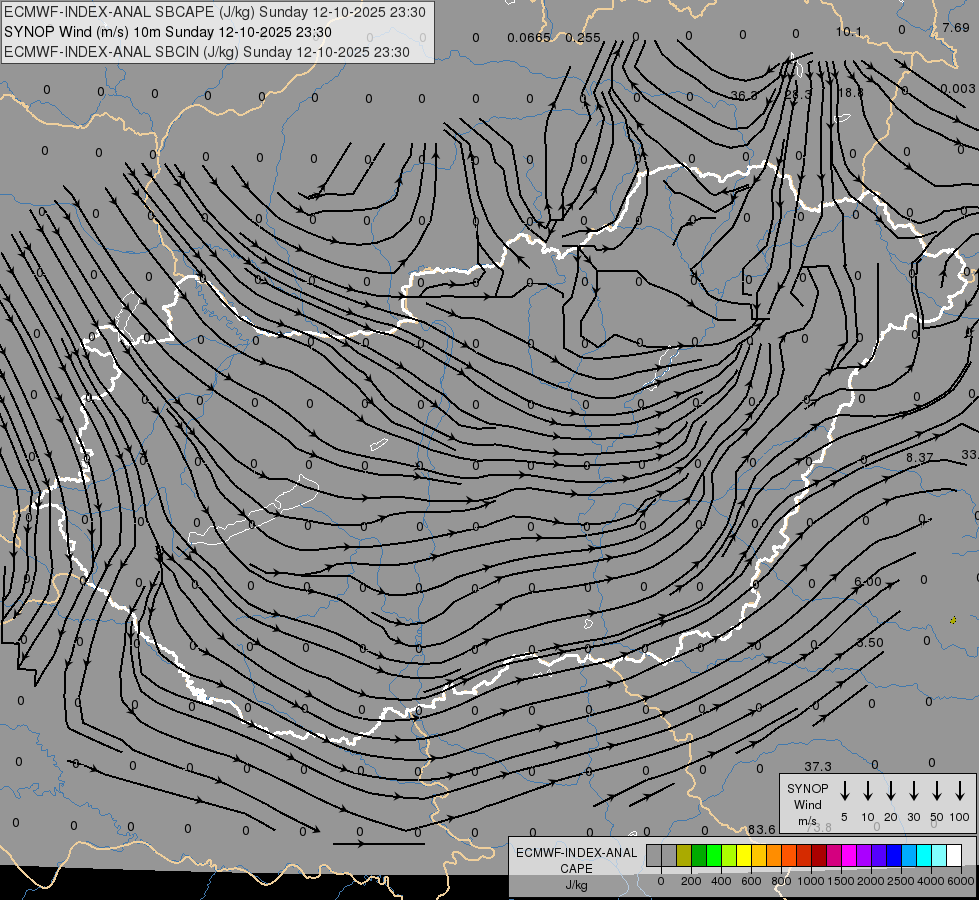Click the 36.3 value on the map
The height and width of the screenshot is (900, 979).
coord(744,95)
